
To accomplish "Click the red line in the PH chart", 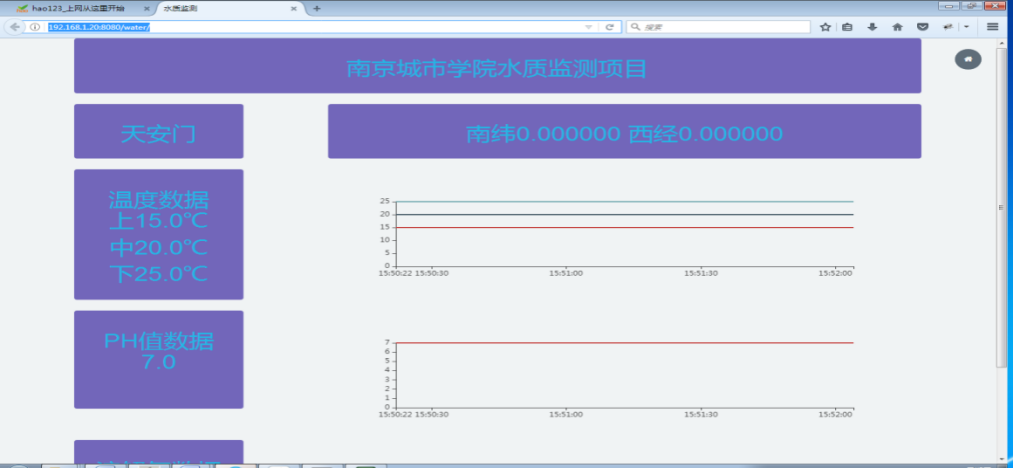I will [625, 343].
